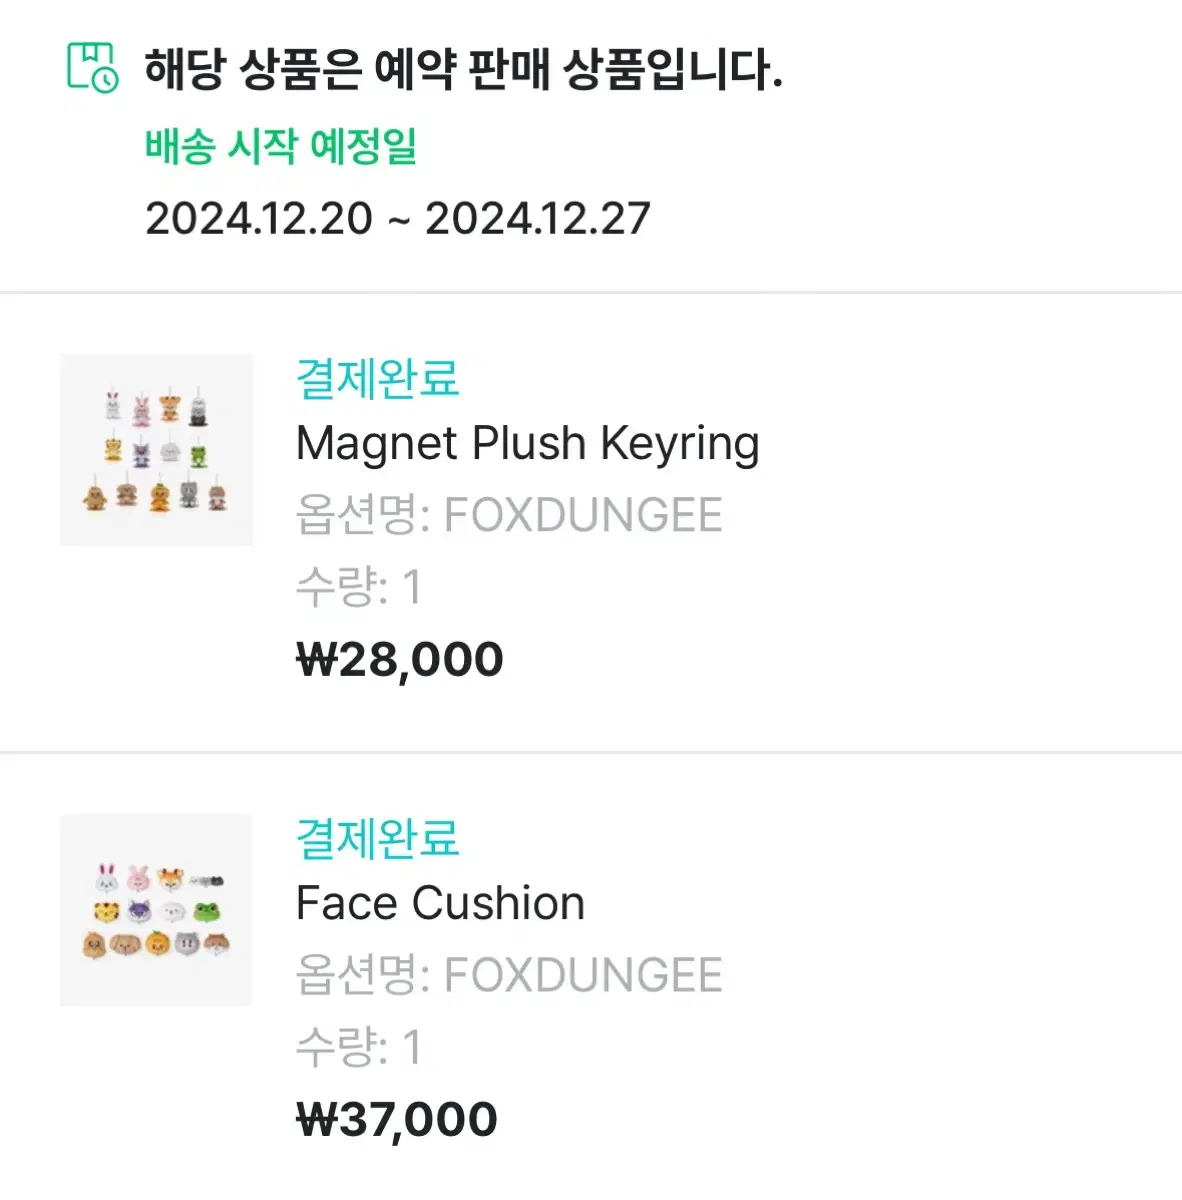The image size is (1182, 1200).
Task: Open the Magnet Plush Keyring product thumbnail
Action: [x=156, y=449]
